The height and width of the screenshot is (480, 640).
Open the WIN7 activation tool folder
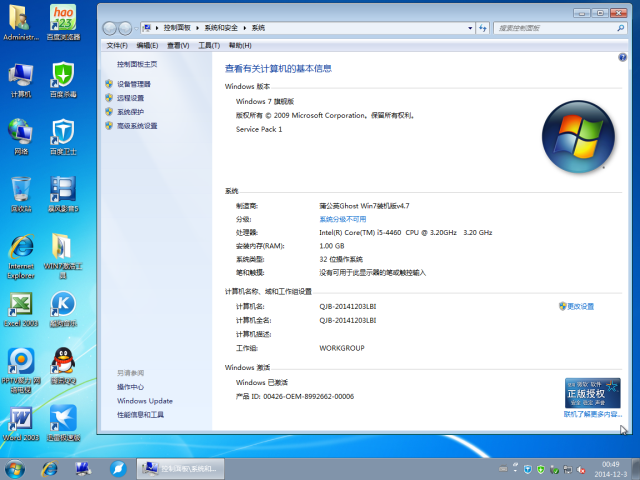point(63,257)
